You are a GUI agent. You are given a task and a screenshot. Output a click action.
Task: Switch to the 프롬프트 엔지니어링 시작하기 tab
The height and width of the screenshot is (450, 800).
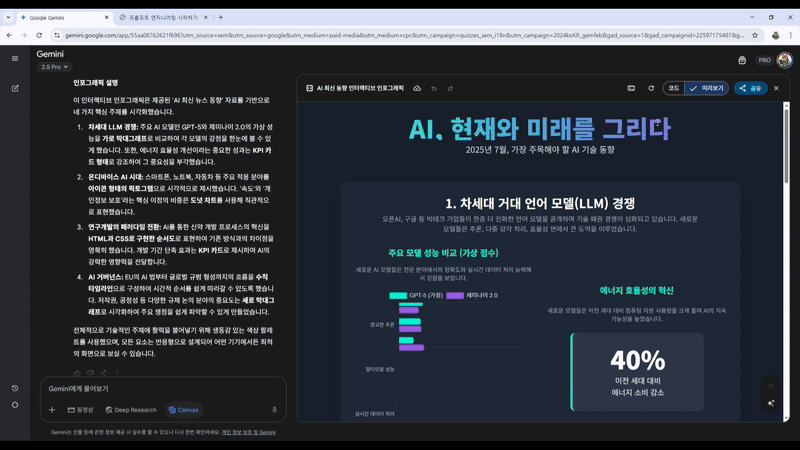tap(163, 17)
